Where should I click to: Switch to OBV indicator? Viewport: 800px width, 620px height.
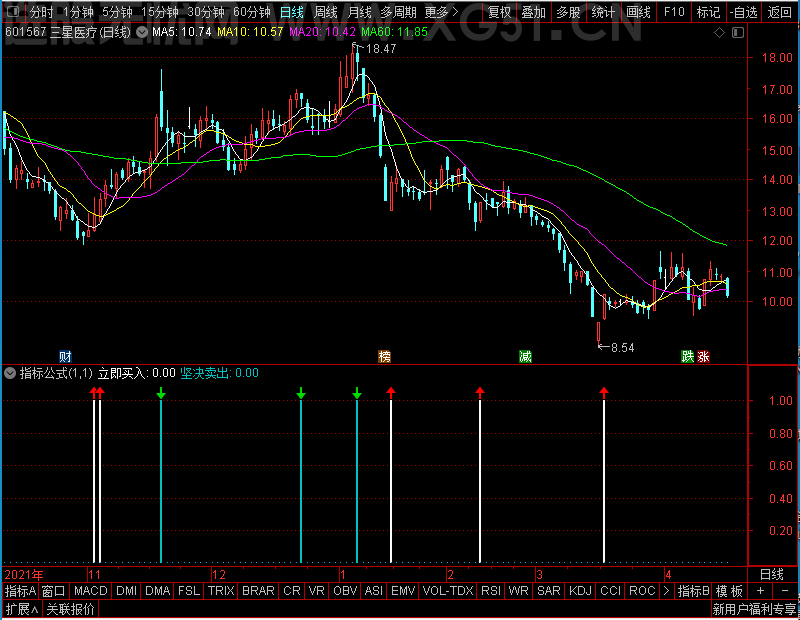345,591
